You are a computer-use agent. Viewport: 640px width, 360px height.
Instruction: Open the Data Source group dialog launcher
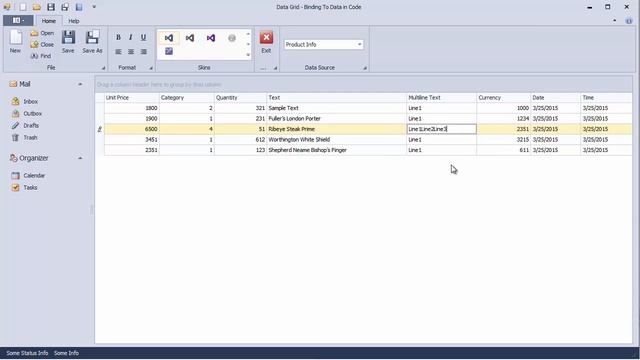tap(365, 68)
